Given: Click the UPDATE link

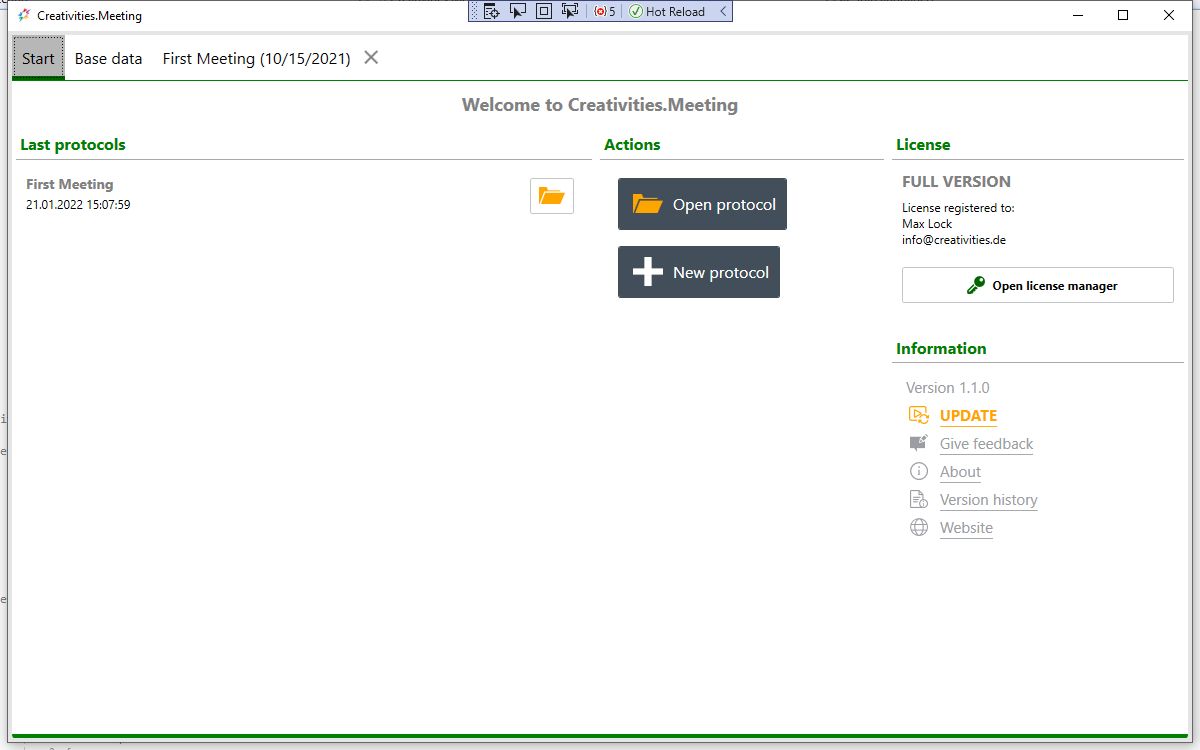Looking at the screenshot, I should (x=968, y=416).
